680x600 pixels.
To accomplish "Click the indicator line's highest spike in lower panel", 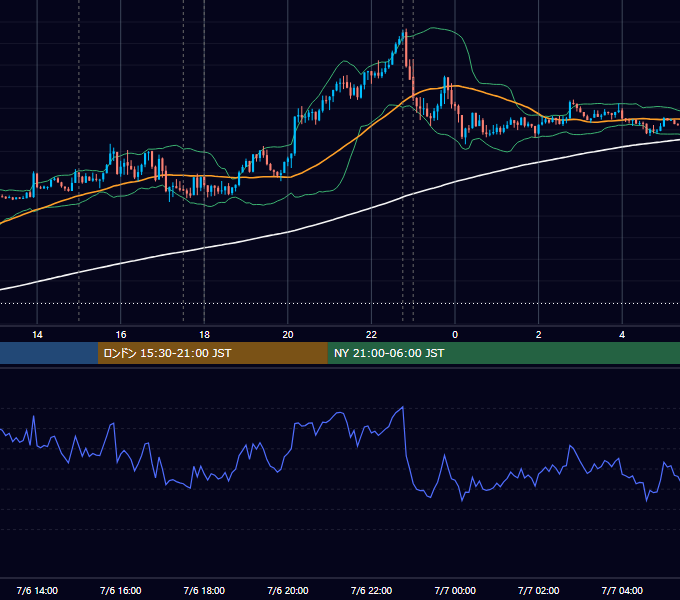I will pyautogui.click(x=403, y=408).
